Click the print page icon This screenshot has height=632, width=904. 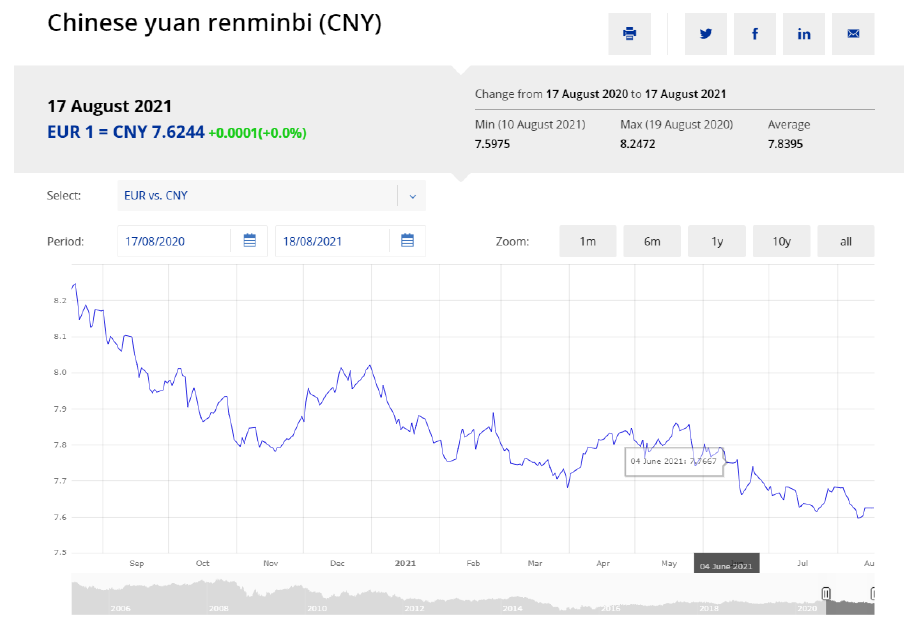click(630, 34)
